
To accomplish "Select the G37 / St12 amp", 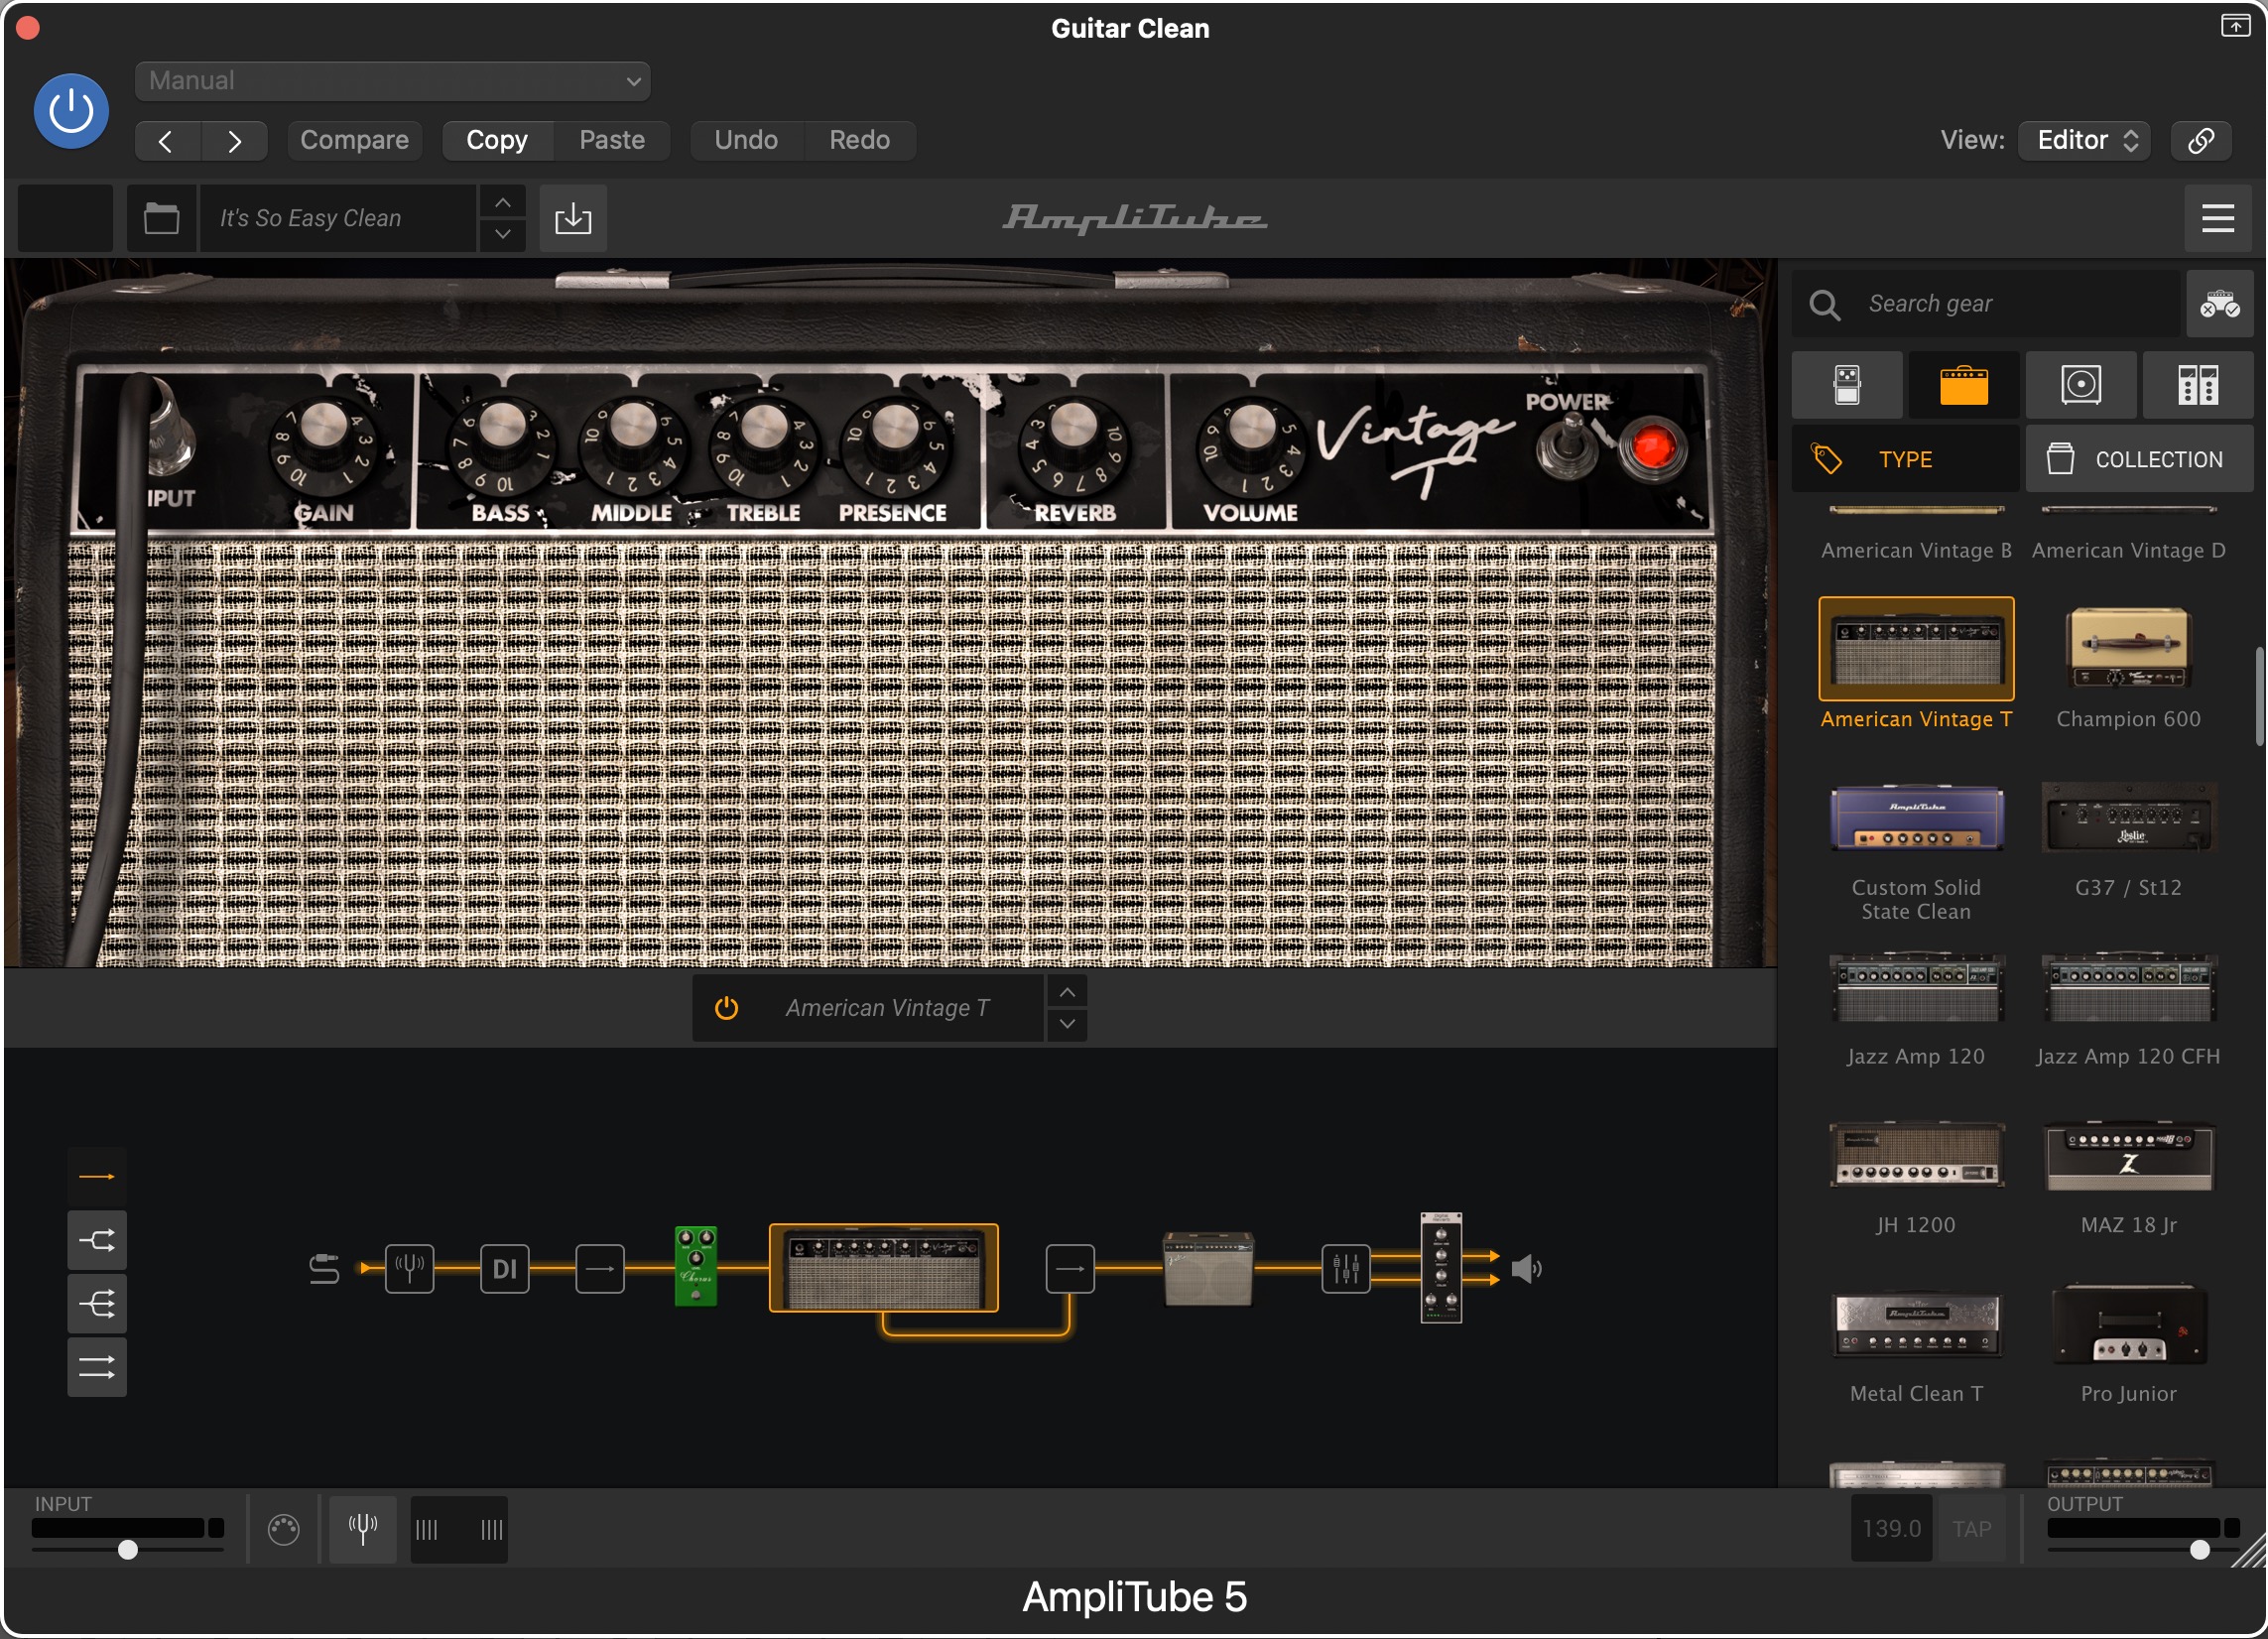I will pos(2128,818).
